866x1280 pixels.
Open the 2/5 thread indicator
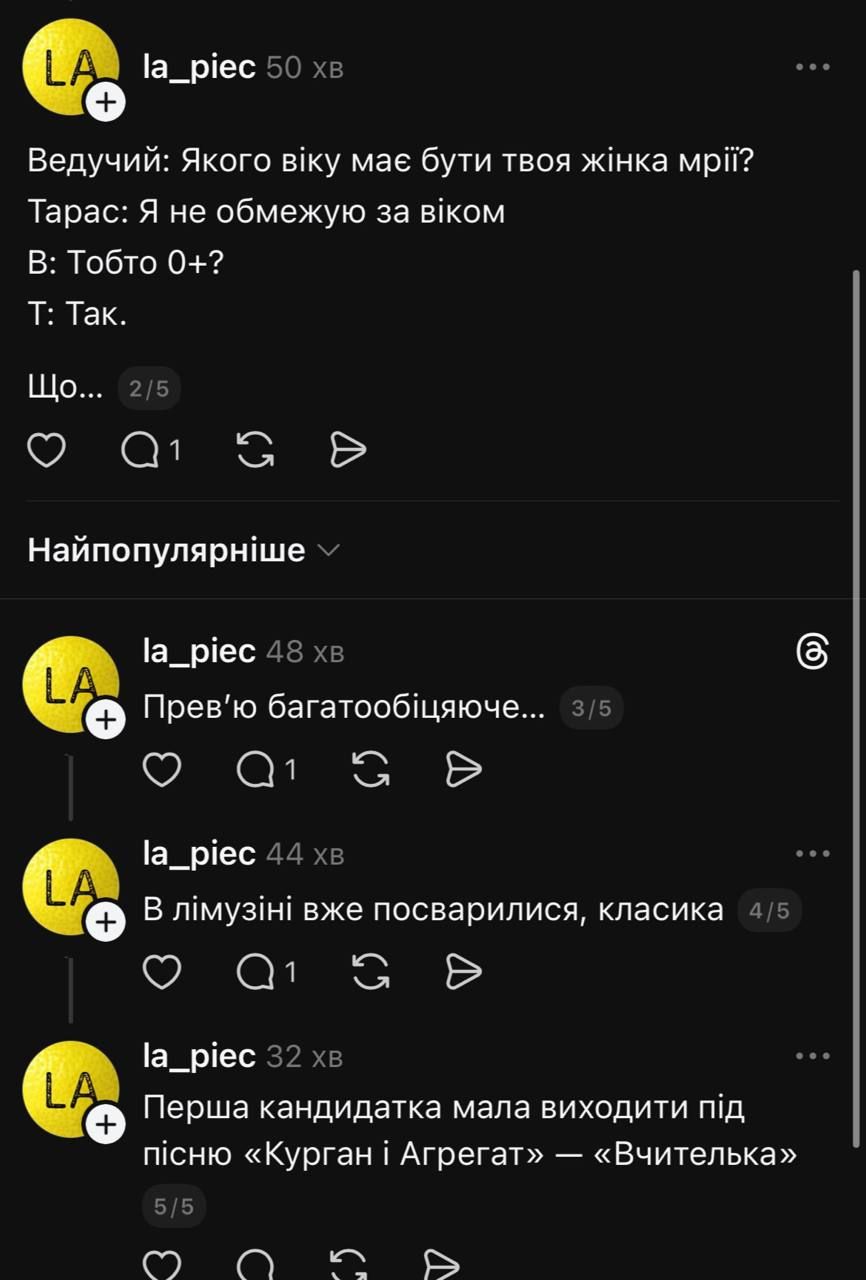coord(149,390)
